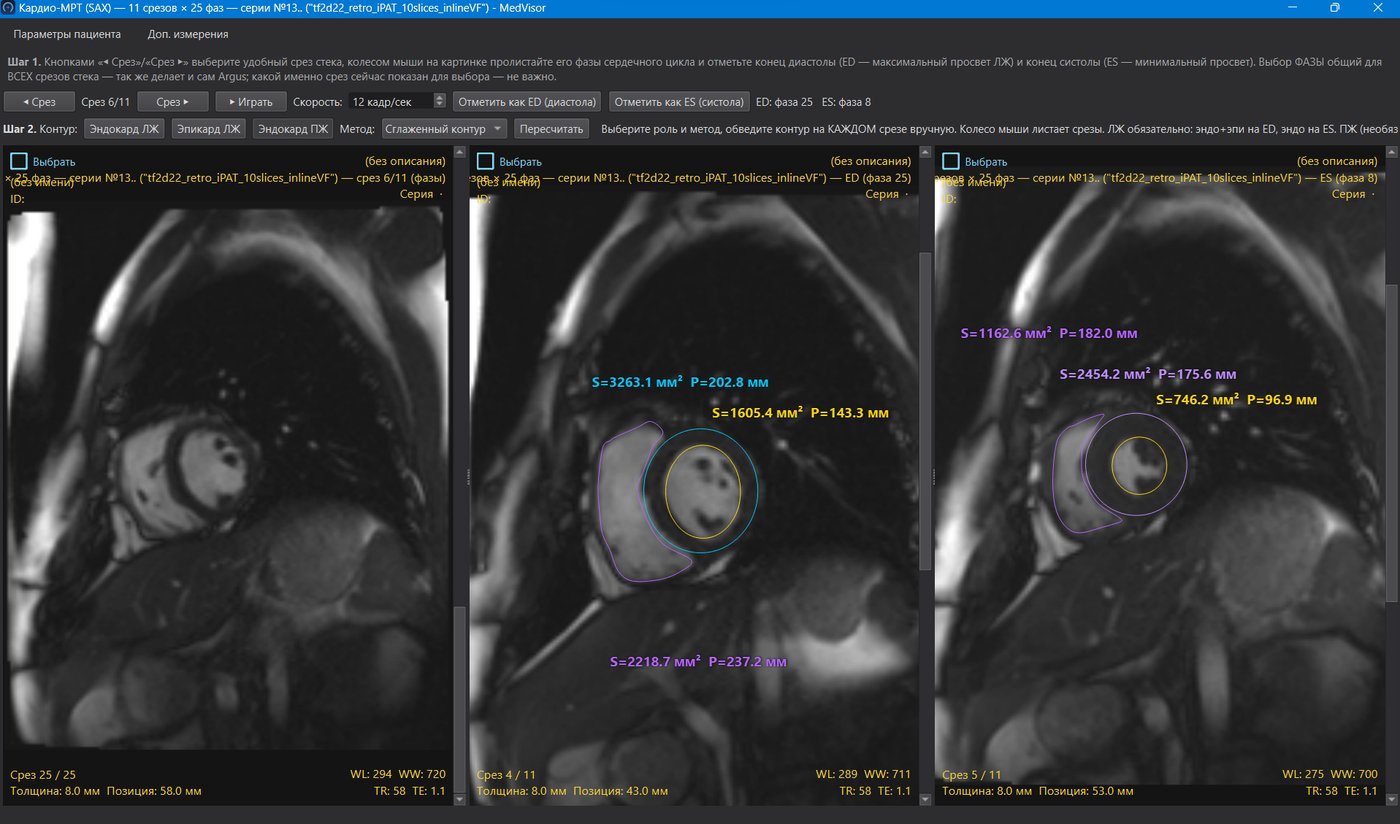Click scroll-down arrow of left viewer scrollbar

(459, 799)
